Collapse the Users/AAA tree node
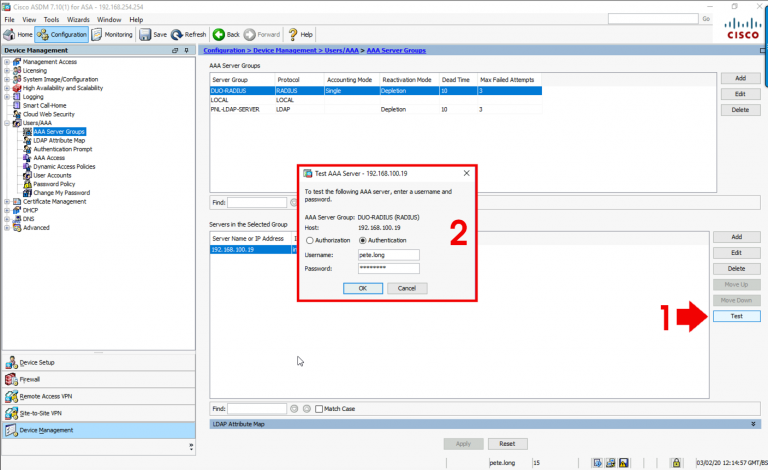This screenshot has height=470, width=768. point(7,123)
